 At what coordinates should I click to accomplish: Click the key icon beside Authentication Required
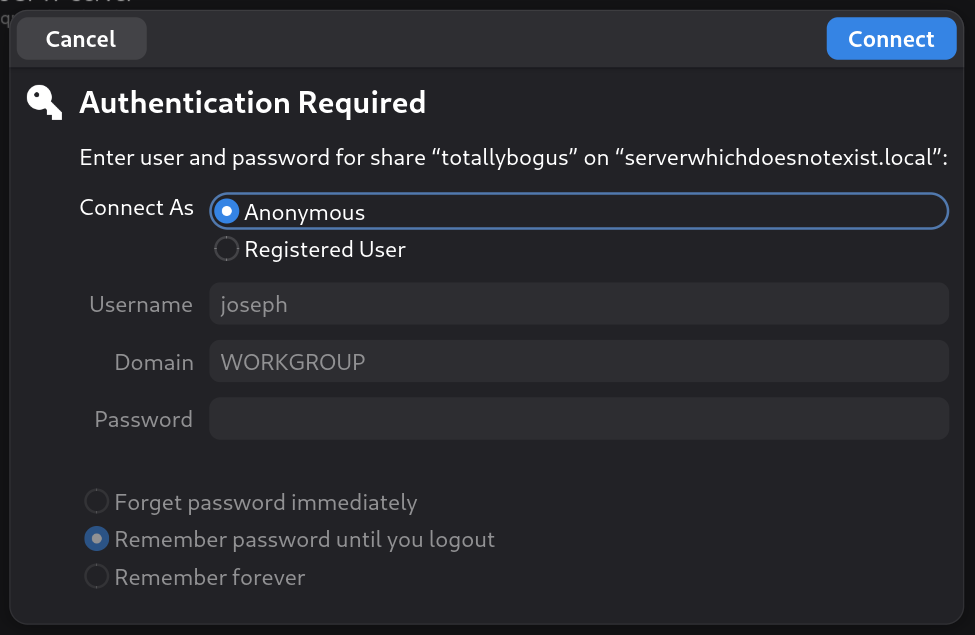point(44,102)
